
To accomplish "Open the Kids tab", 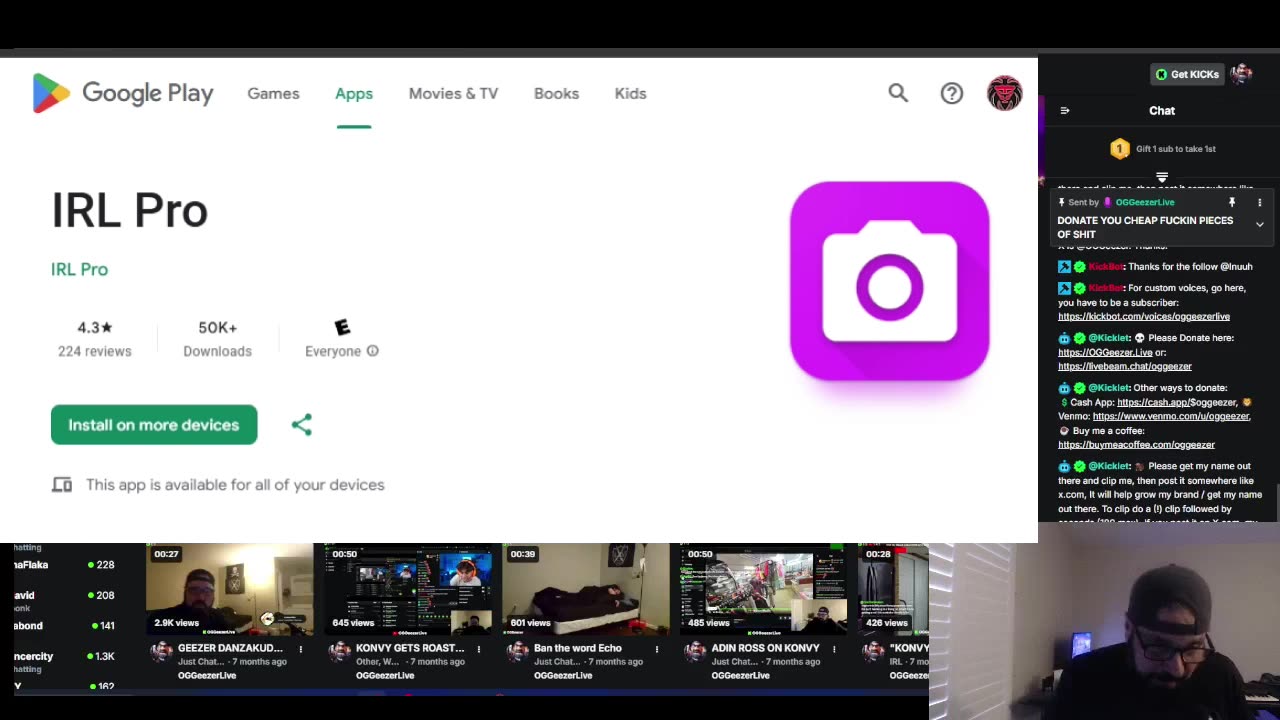I will [630, 93].
